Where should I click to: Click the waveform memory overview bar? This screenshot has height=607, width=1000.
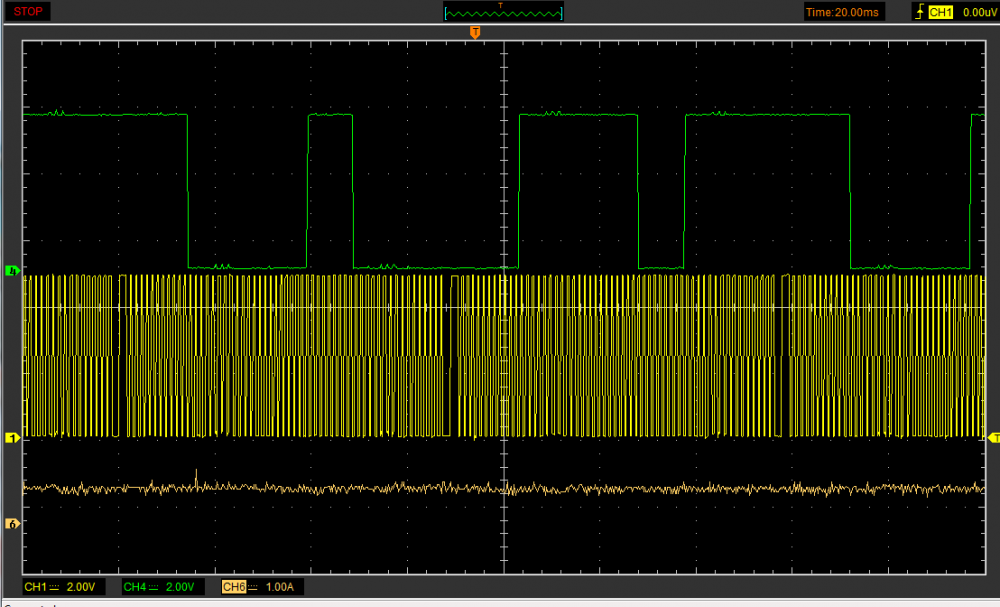coord(503,13)
